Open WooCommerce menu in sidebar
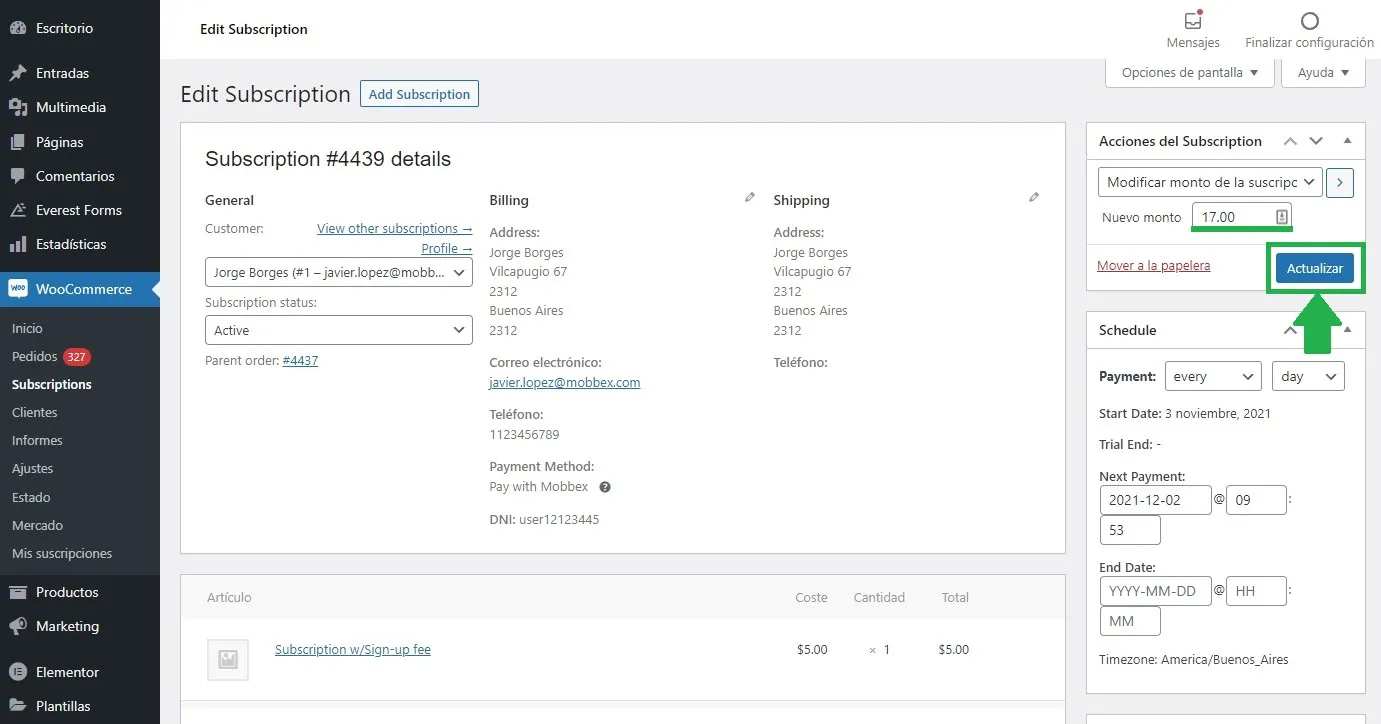 point(80,289)
